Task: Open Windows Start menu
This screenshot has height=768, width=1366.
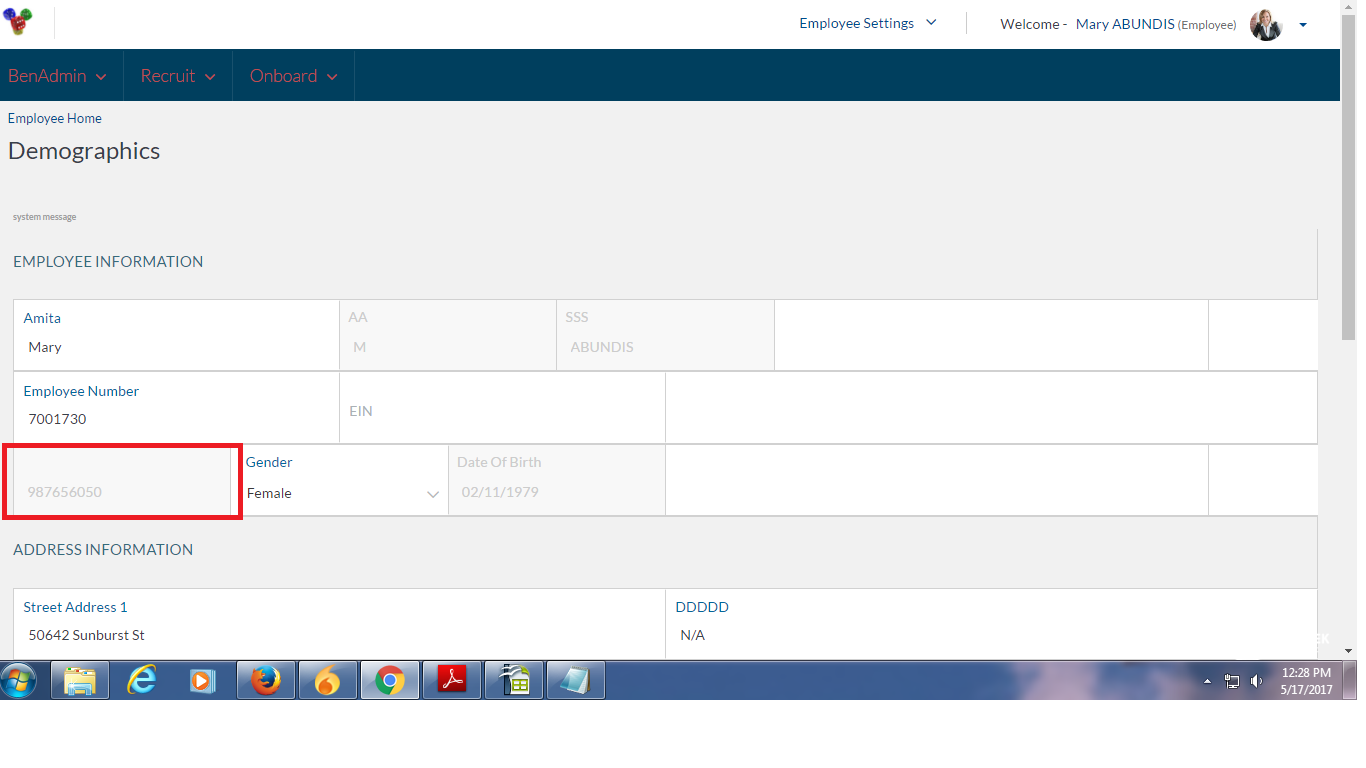Action: [18, 681]
